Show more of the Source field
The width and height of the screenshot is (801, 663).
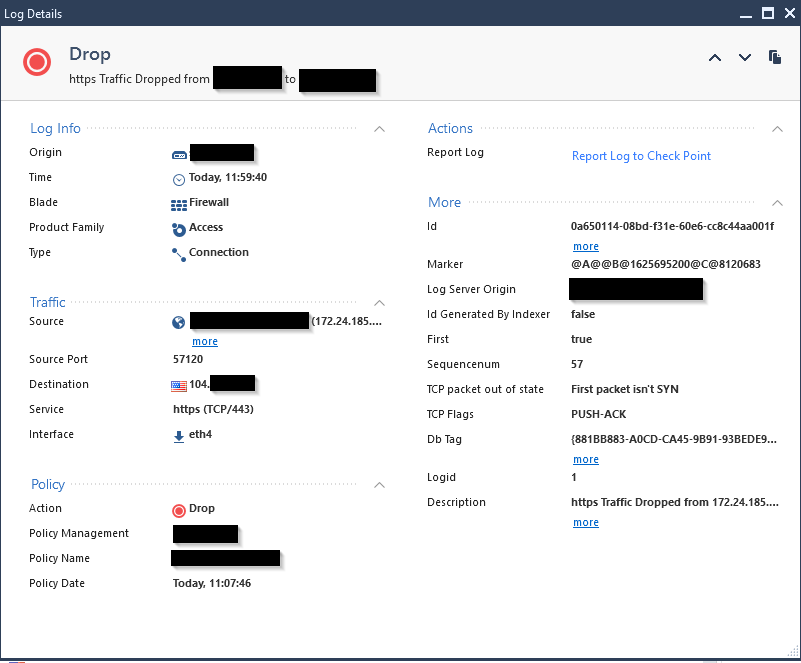[x=205, y=342]
